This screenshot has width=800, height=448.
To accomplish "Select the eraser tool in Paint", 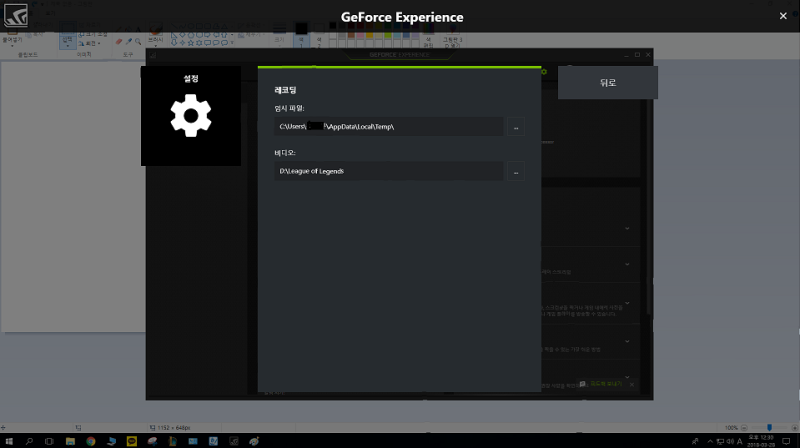I will pyautogui.click(x=119, y=42).
